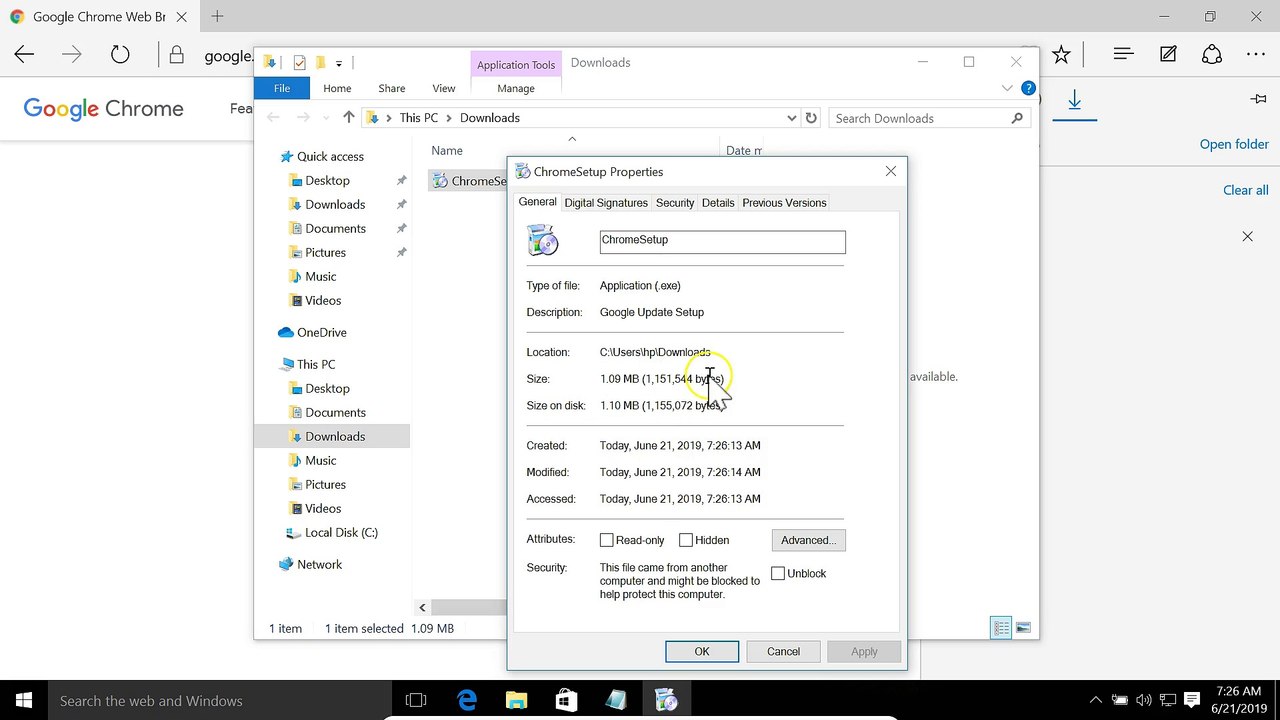Click the Search Downloads field

929,117
